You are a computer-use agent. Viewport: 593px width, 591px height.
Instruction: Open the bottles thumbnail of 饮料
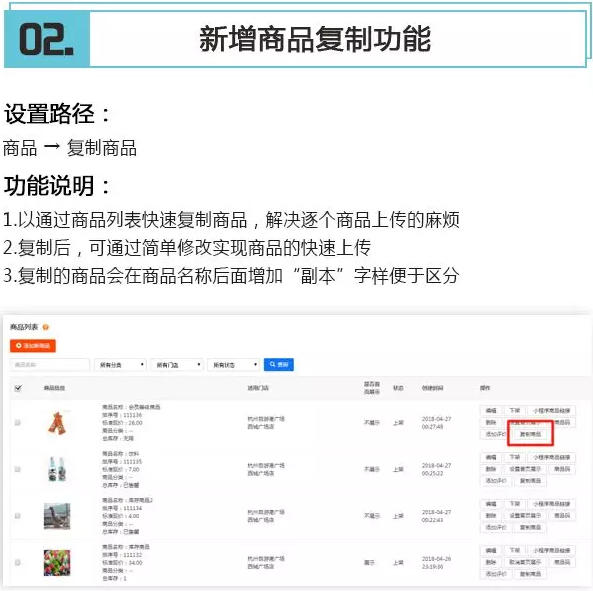[x=57, y=469]
